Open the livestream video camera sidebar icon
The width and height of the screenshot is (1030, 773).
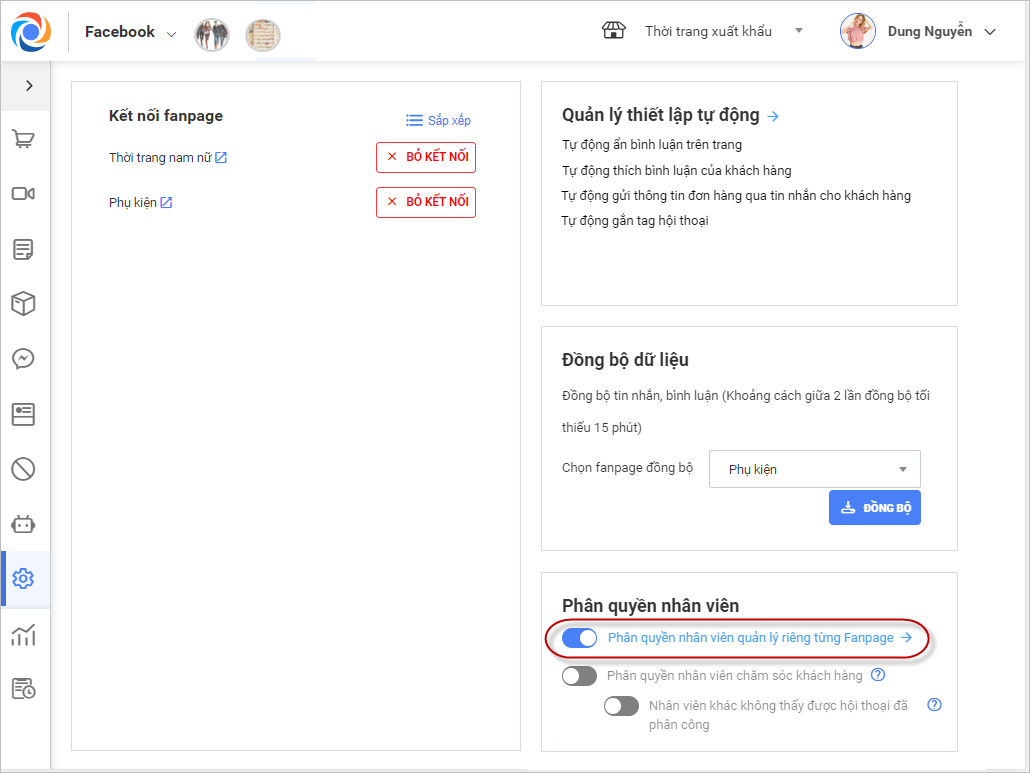point(23,193)
